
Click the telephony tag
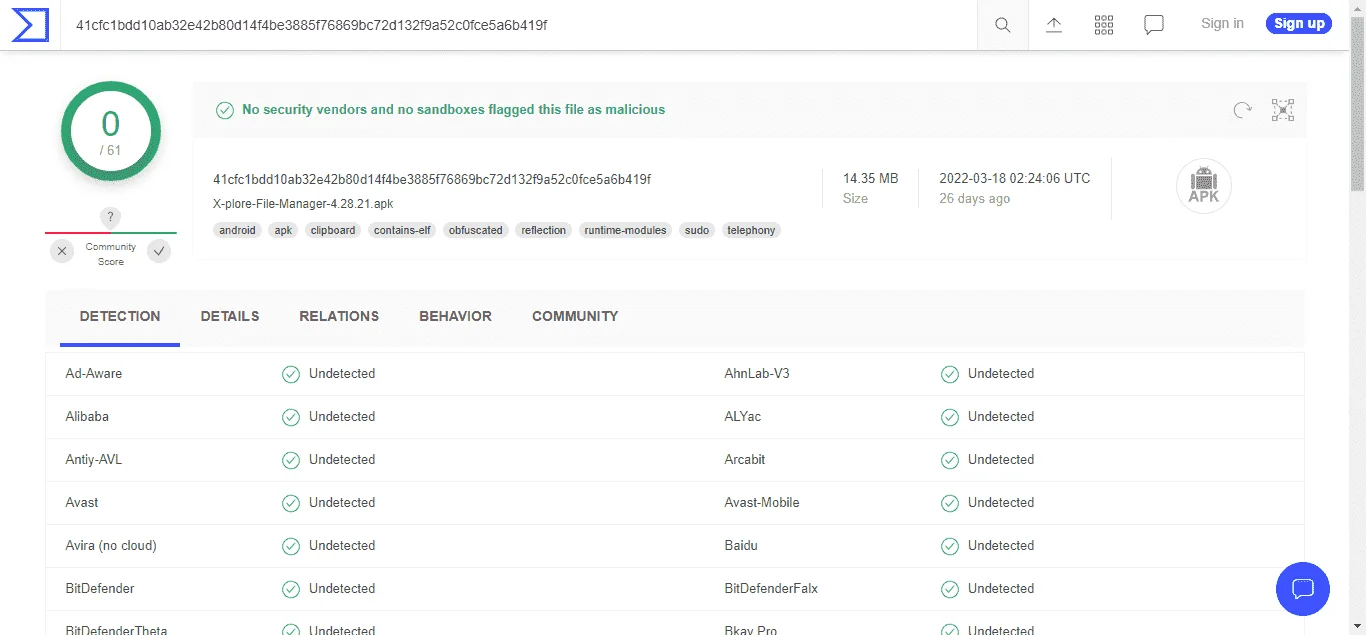tap(751, 230)
